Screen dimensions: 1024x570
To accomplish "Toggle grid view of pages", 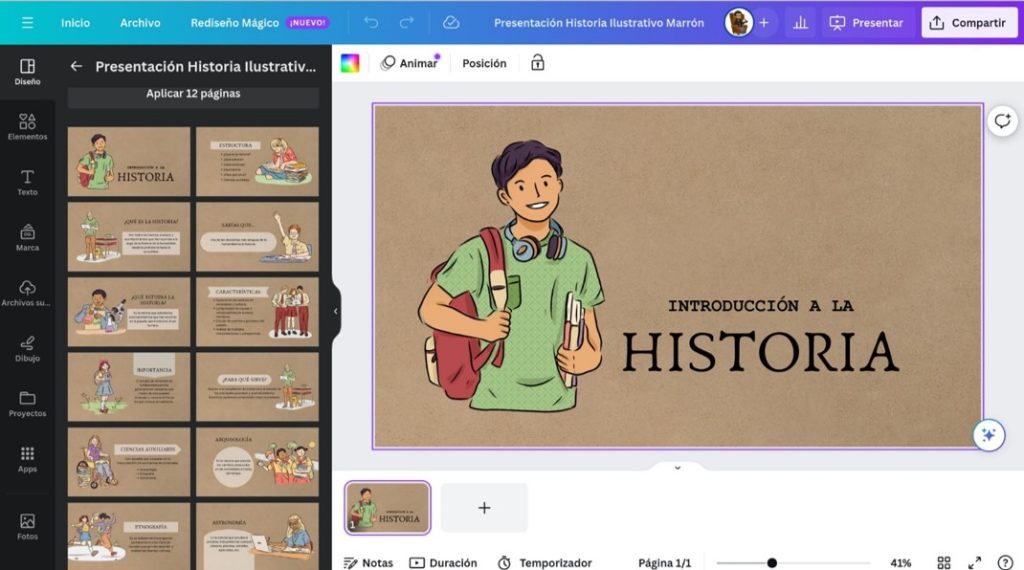I will (x=943, y=563).
